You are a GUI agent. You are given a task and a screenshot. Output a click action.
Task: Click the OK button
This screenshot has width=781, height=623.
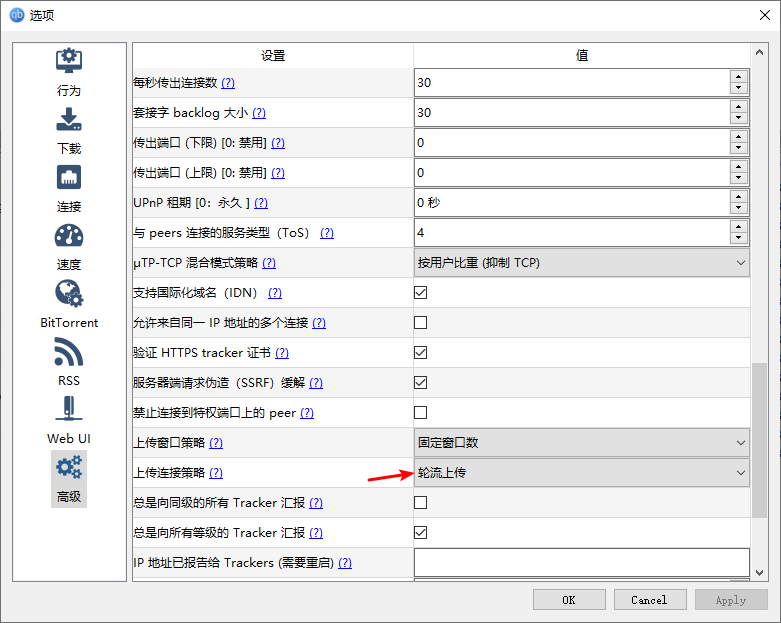(569, 600)
